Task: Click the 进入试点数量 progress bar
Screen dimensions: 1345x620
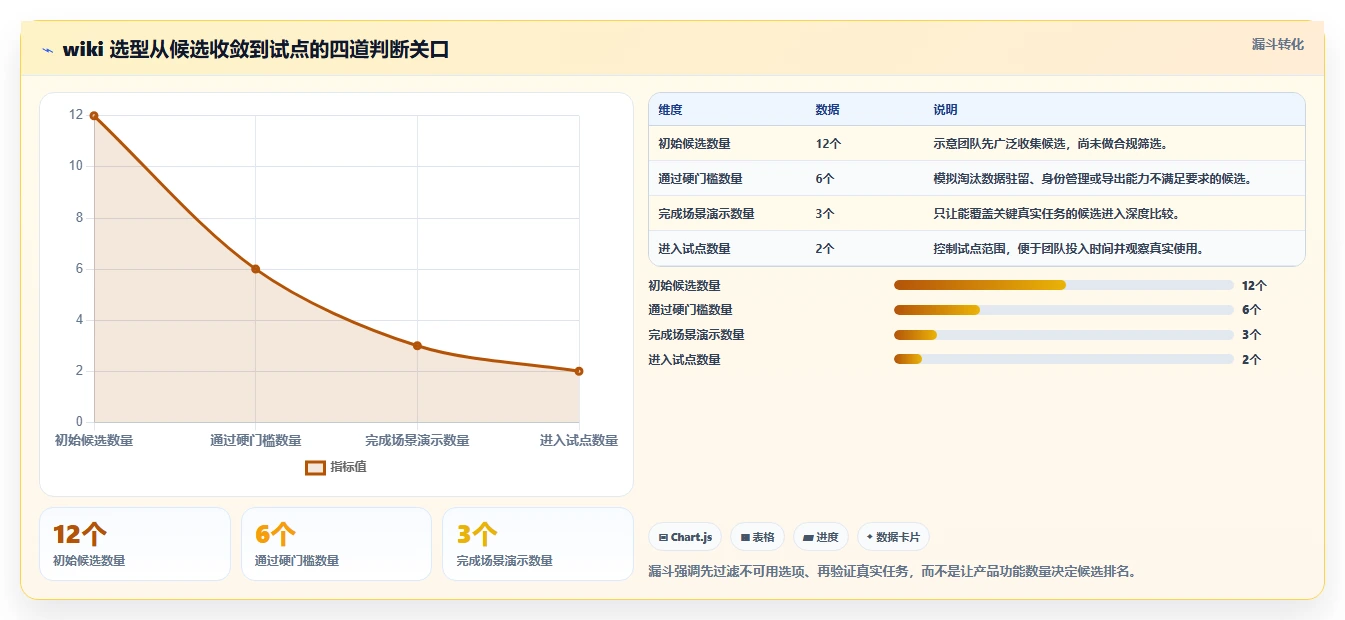Action: 1063,359
